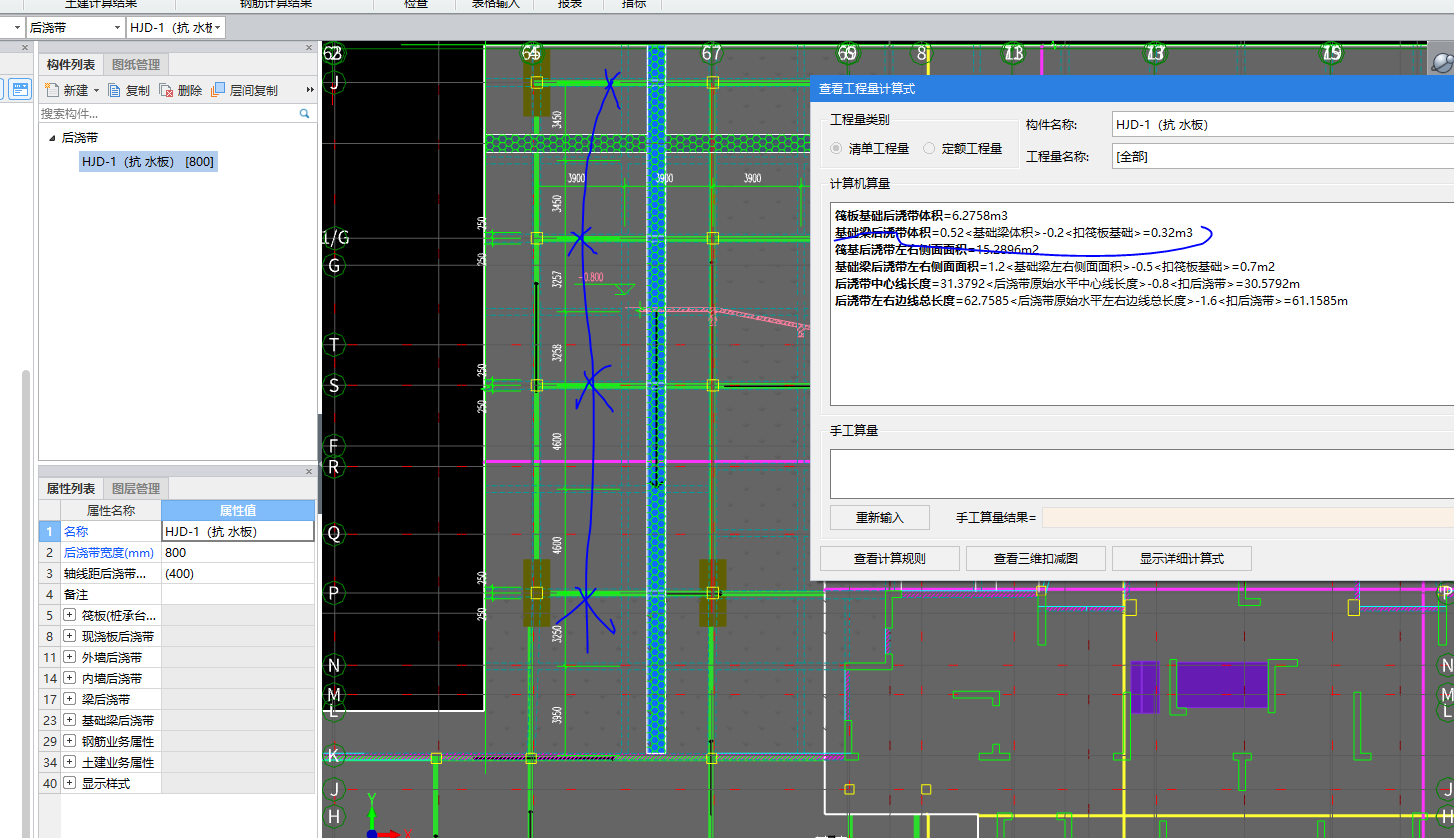Click the globe view icon at the top-right of the canvas
Viewport: 1454px width, 838px height.
1442,62
